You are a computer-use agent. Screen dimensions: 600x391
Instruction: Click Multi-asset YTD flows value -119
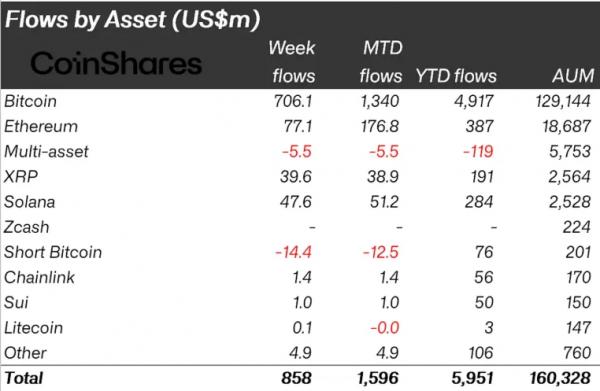click(478, 152)
